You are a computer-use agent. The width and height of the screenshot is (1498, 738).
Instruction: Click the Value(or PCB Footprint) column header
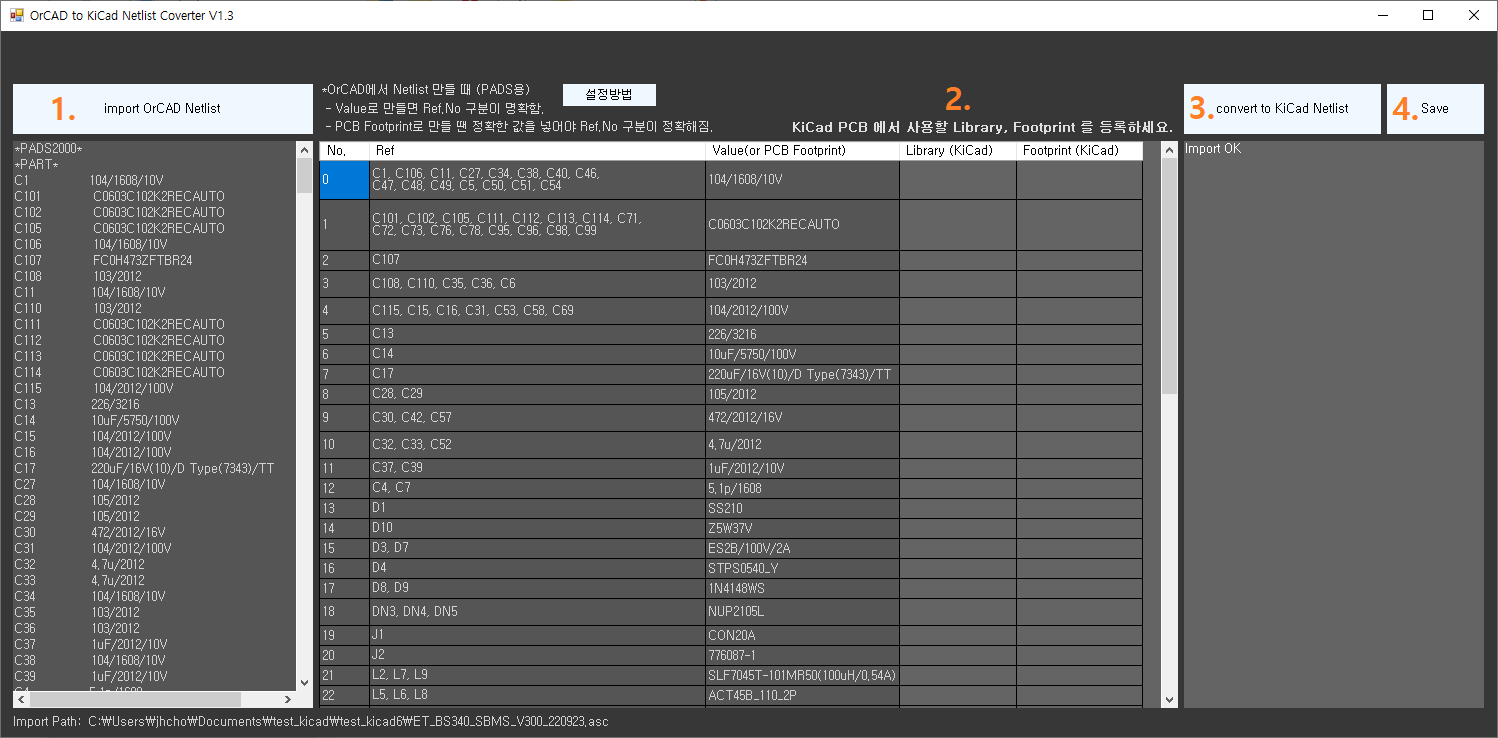pyautogui.click(x=802, y=151)
